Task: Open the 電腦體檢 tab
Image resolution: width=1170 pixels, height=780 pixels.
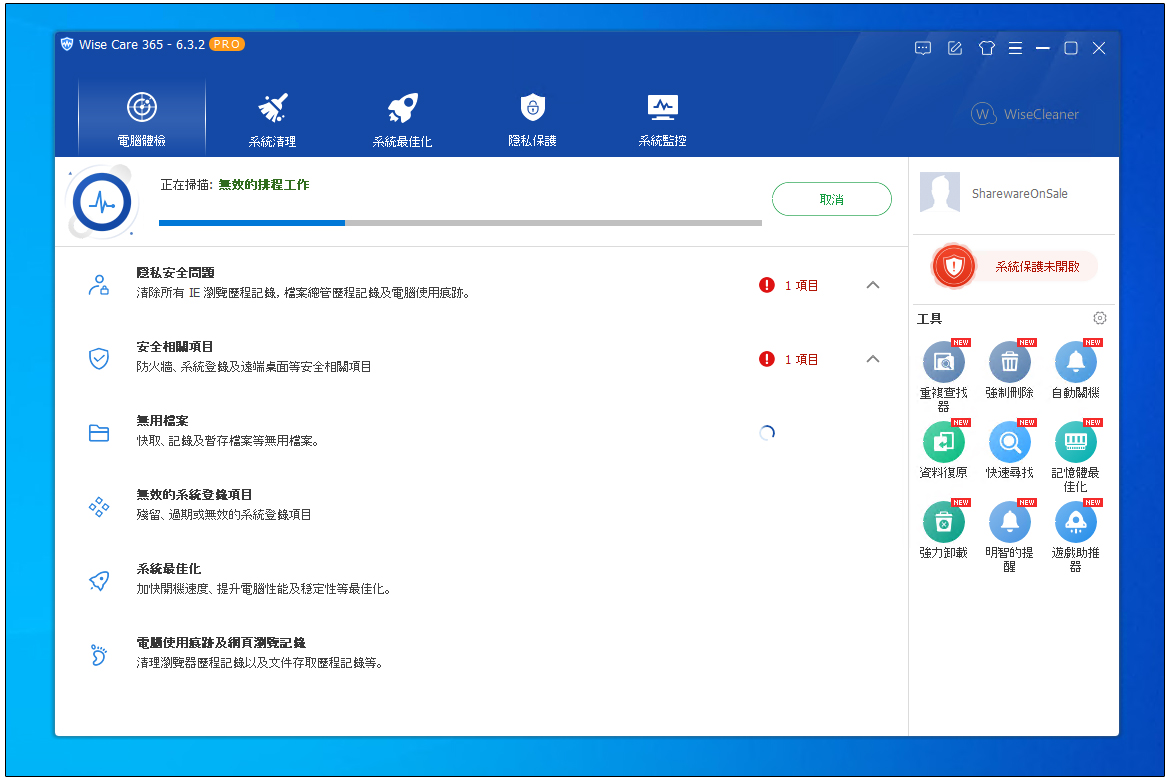Action: point(142,118)
